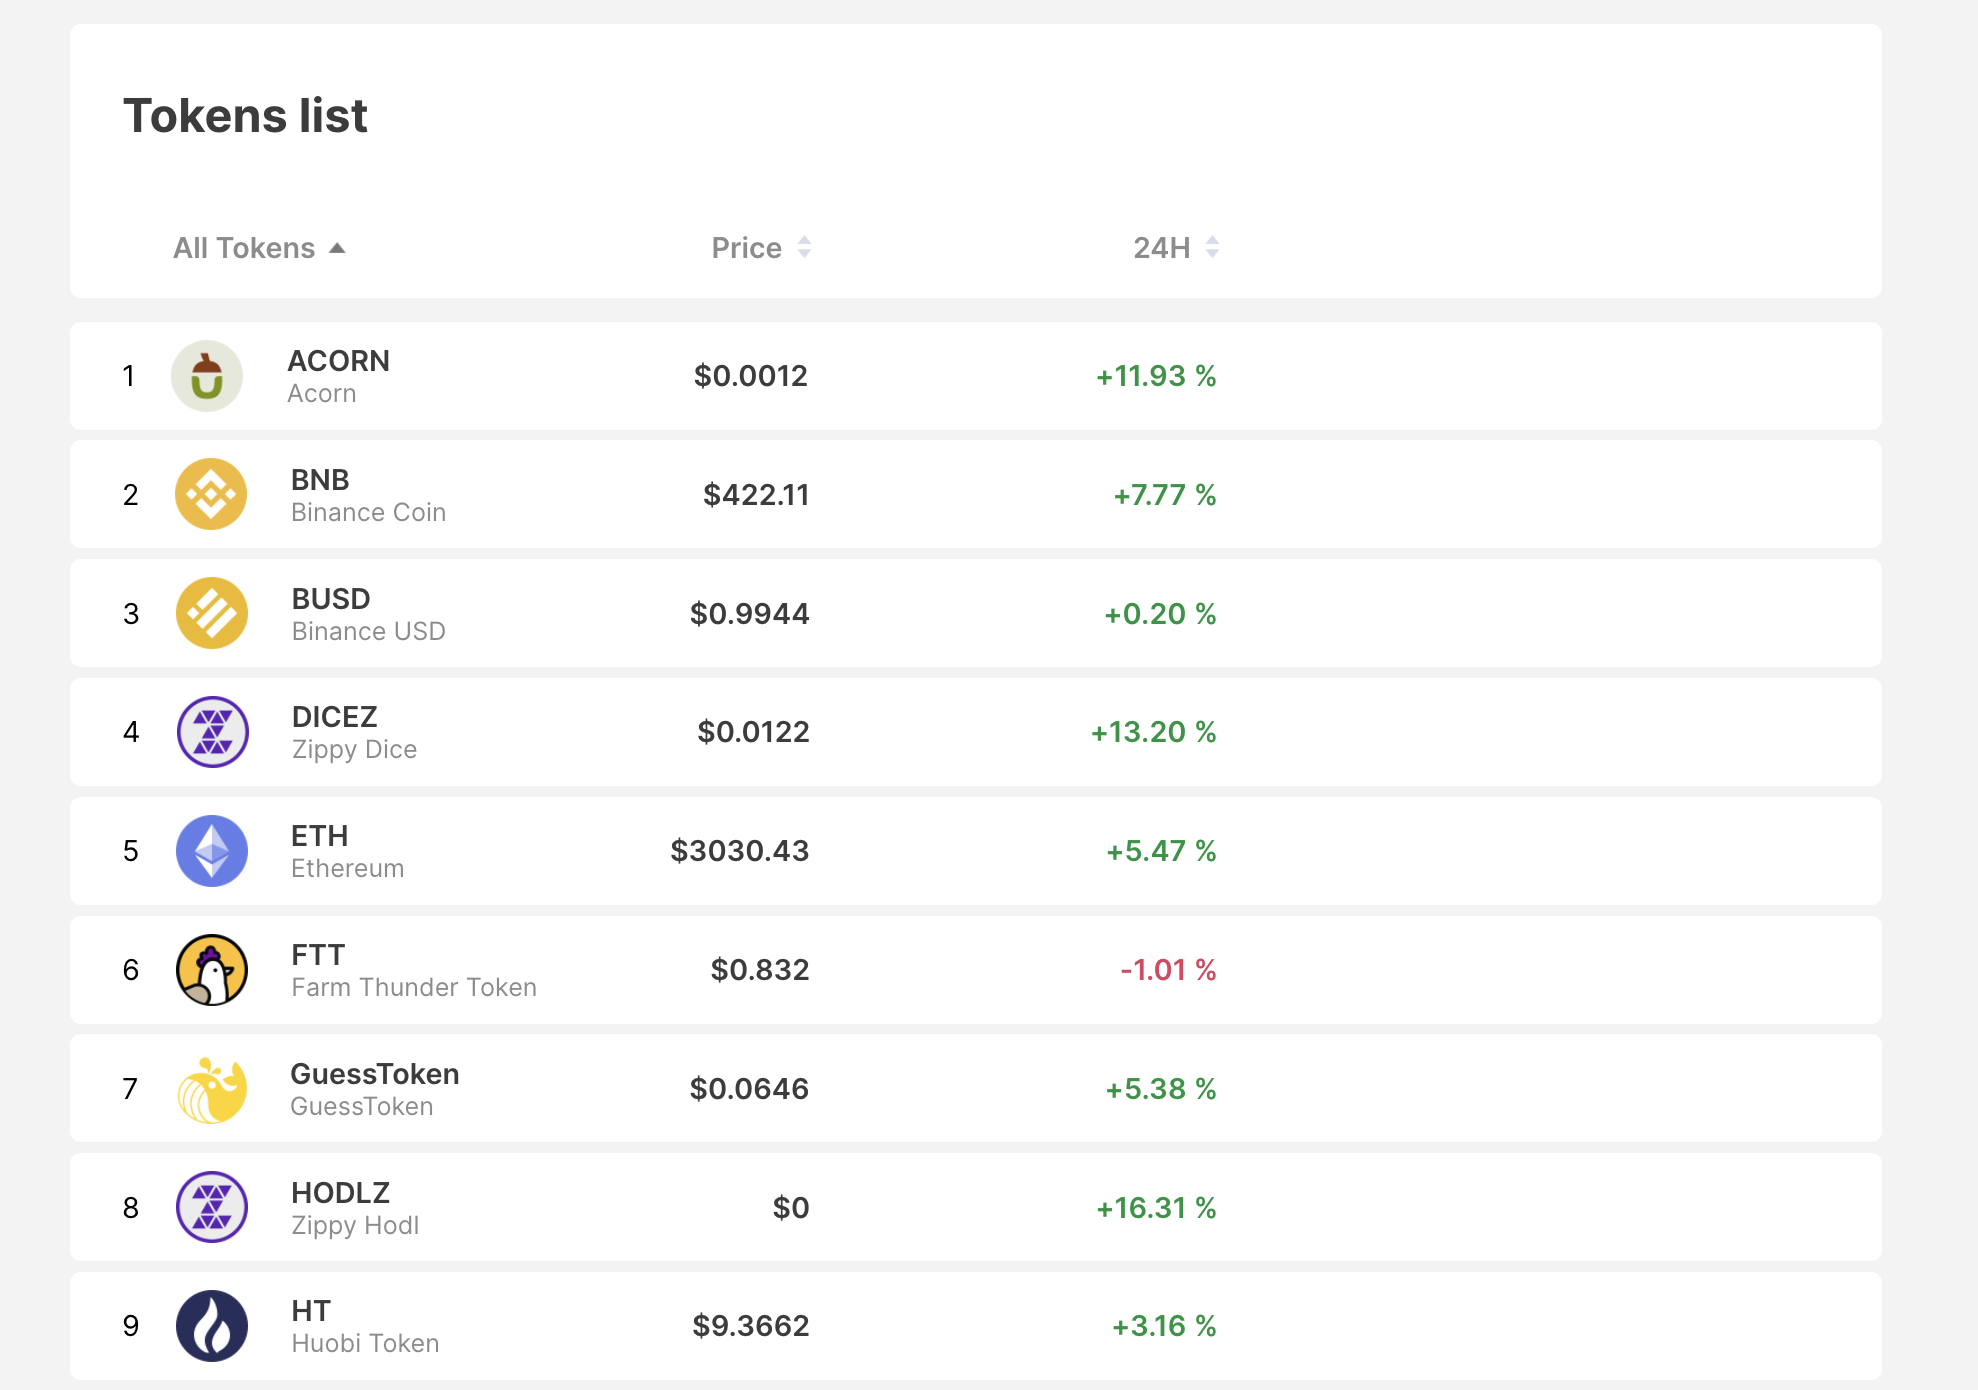Click the BUSD Binance USD logo
This screenshot has height=1390, width=1978.
click(211, 613)
